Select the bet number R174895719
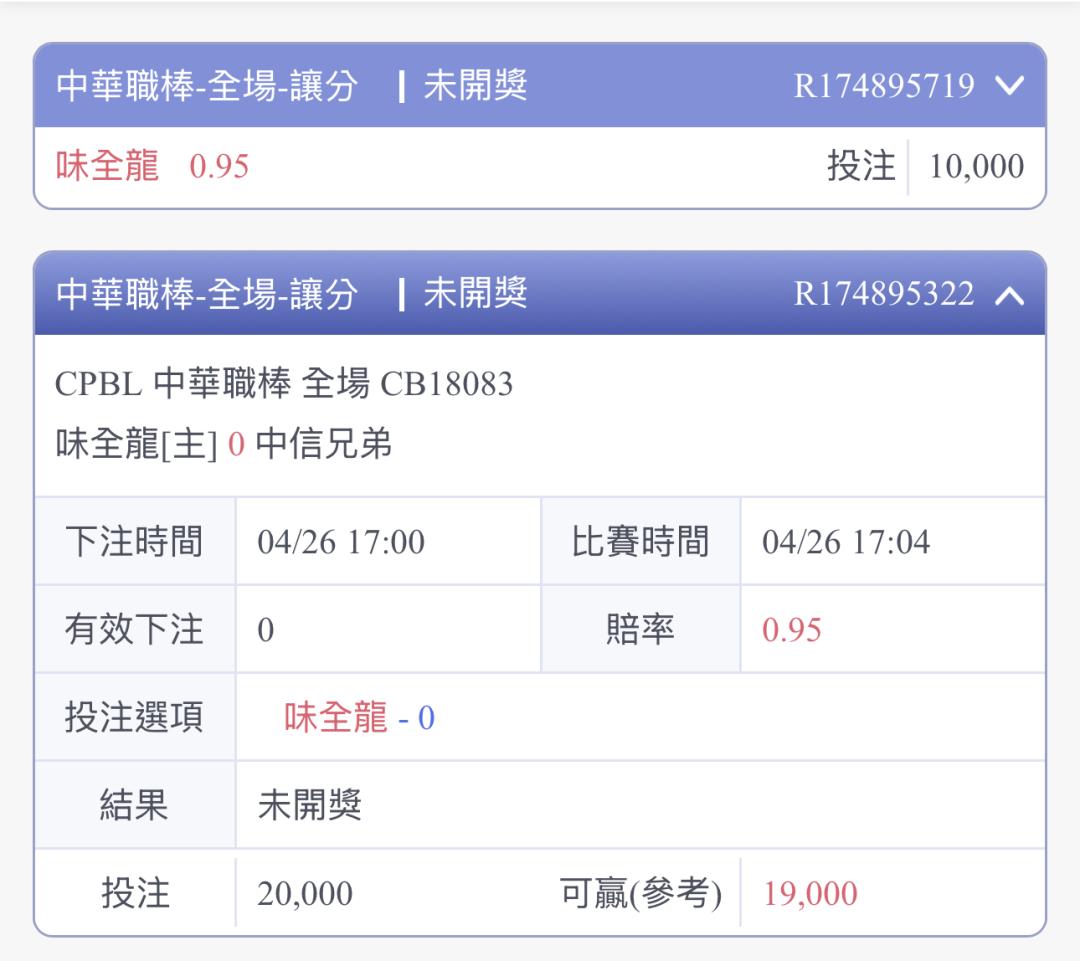Screen dimensions: 1080x961 point(884,87)
